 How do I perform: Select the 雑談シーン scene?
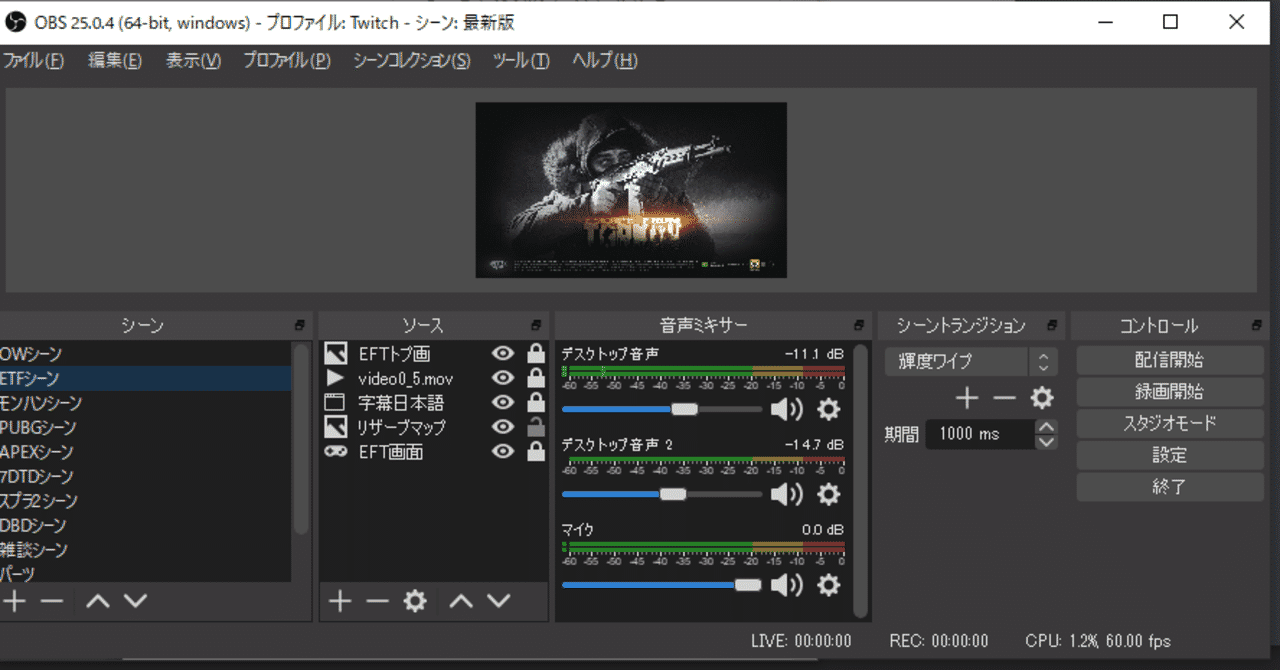146,550
